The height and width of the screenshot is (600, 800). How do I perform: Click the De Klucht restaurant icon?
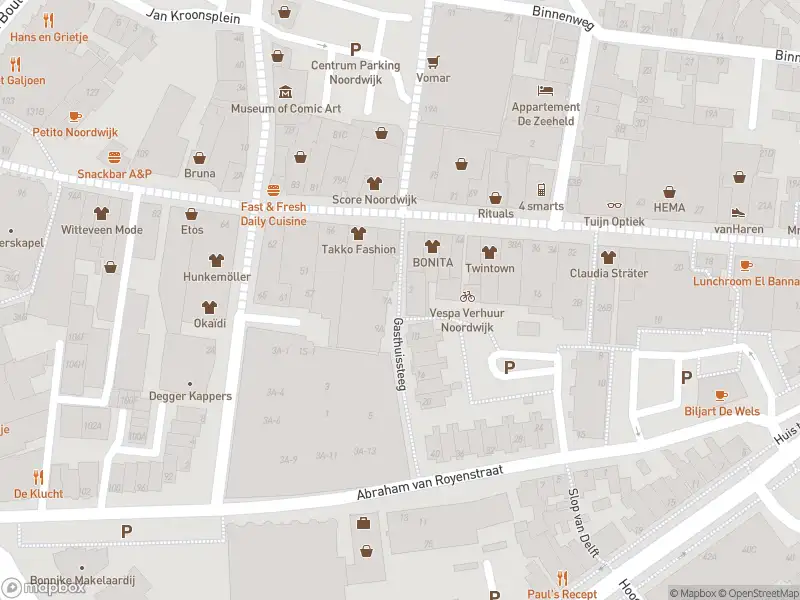click(38, 477)
